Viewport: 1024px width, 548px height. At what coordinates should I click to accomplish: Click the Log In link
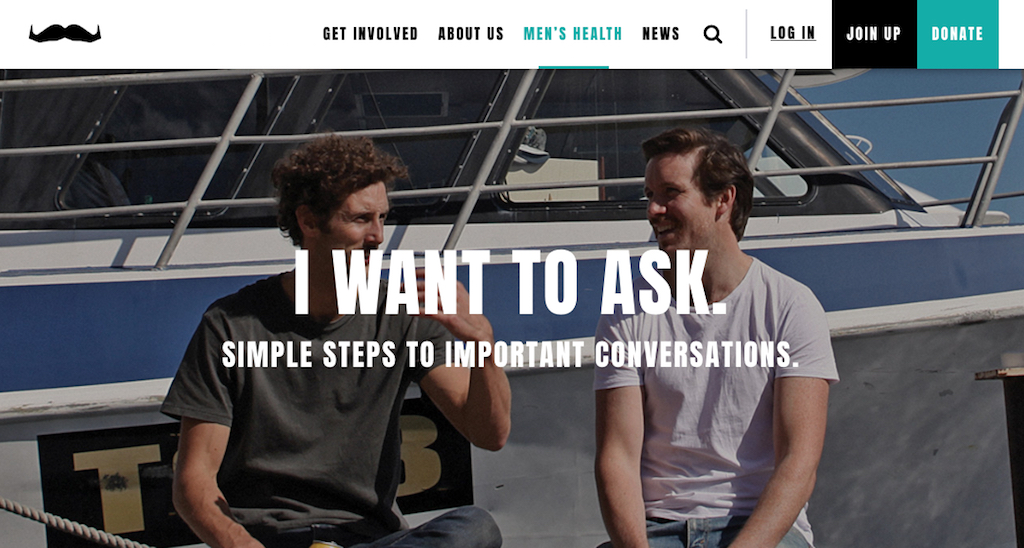793,33
